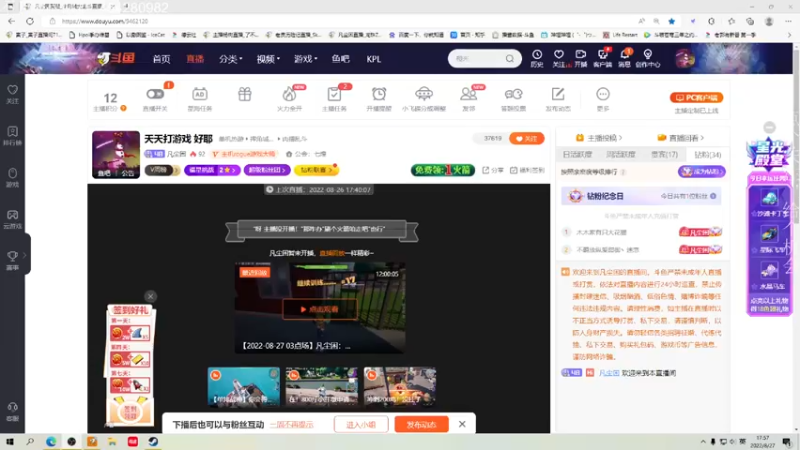Click the purple 成为钻粉 button
The width and height of the screenshot is (800, 450).
702,171
